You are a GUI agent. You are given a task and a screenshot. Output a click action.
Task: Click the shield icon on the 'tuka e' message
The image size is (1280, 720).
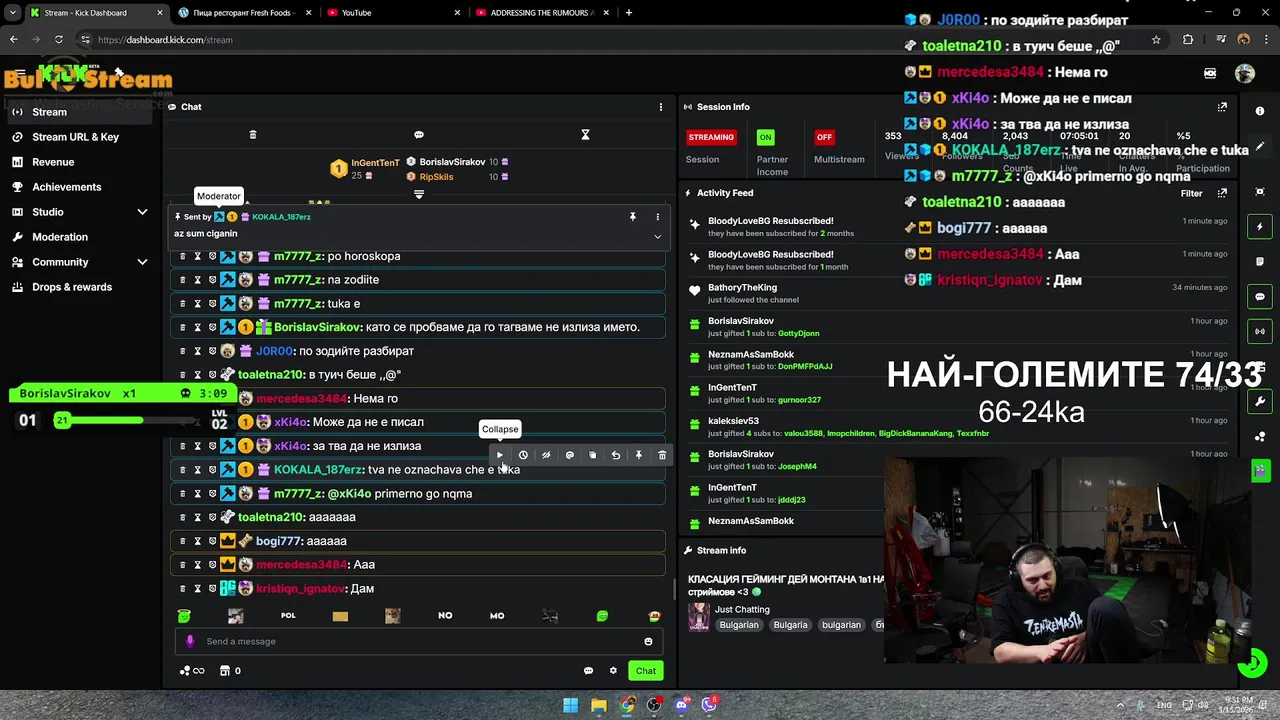click(212, 304)
